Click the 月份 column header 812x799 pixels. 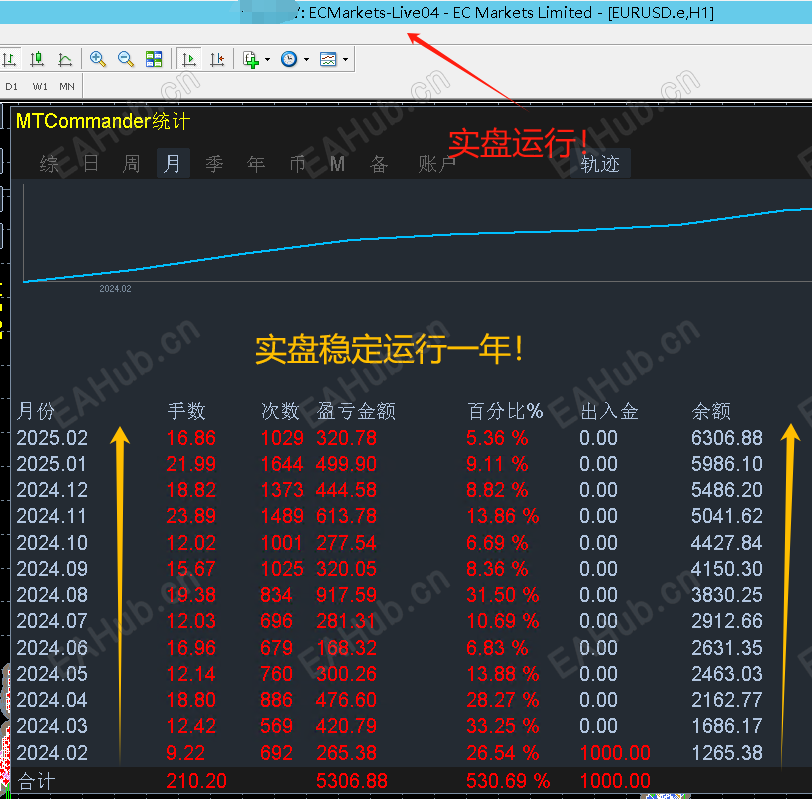pos(36,411)
